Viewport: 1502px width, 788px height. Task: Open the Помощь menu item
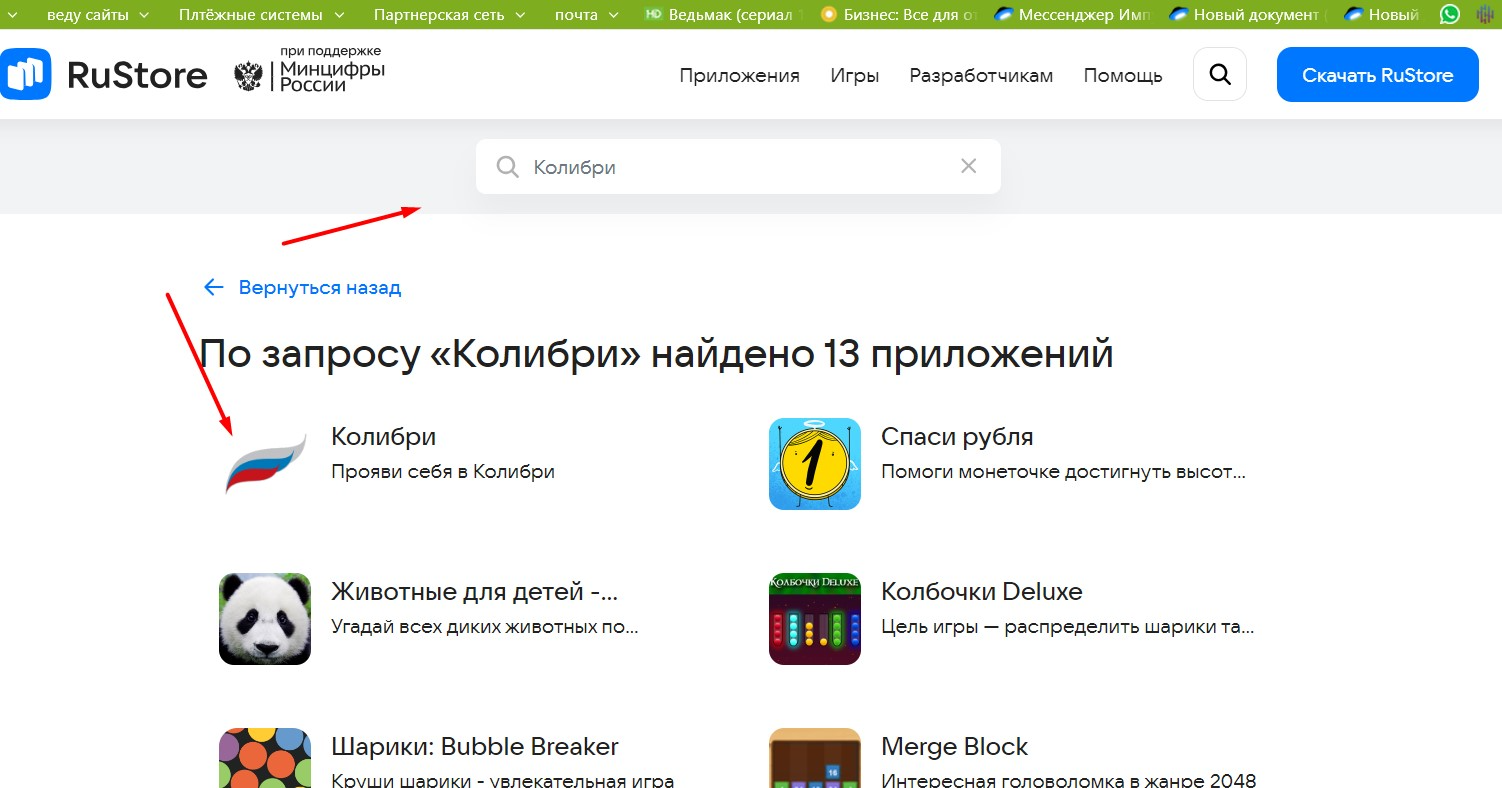(1123, 75)
